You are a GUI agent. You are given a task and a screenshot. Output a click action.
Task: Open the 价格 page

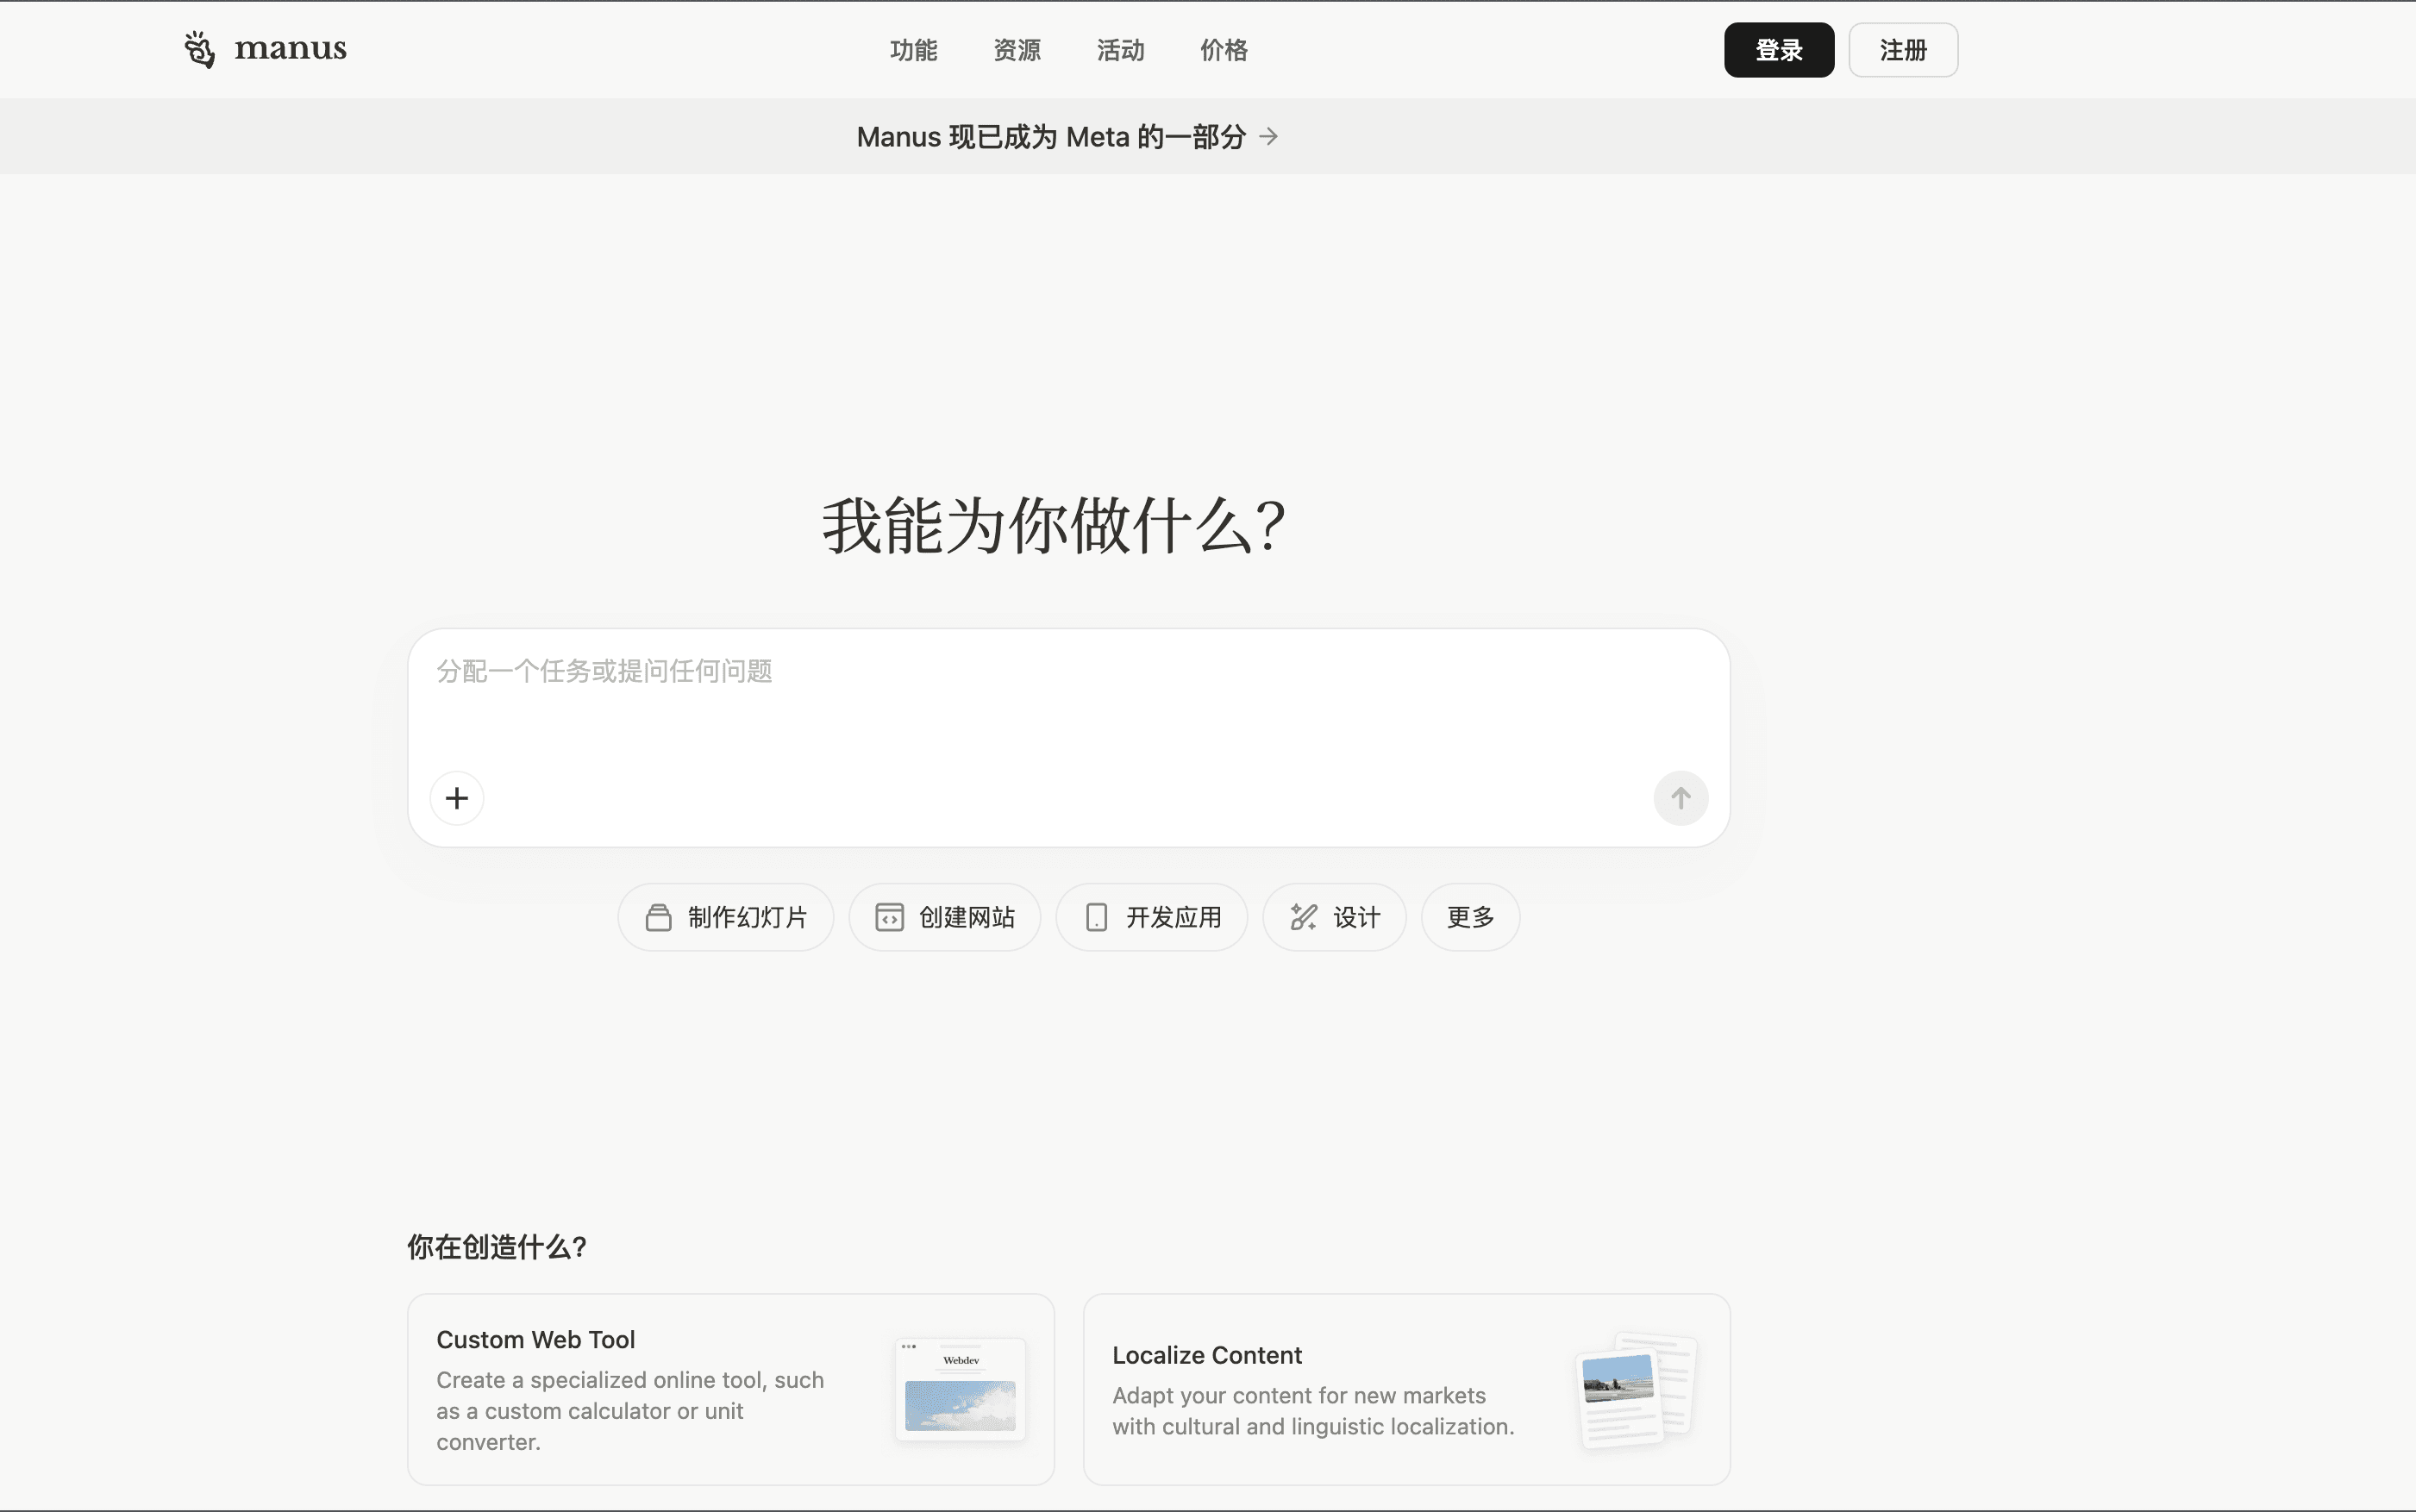[x=1223, y=49]
